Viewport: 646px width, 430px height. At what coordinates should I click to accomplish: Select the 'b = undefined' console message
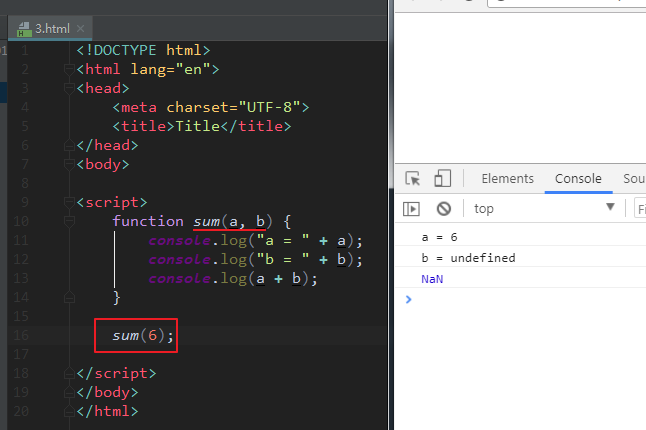click(468, 258)
